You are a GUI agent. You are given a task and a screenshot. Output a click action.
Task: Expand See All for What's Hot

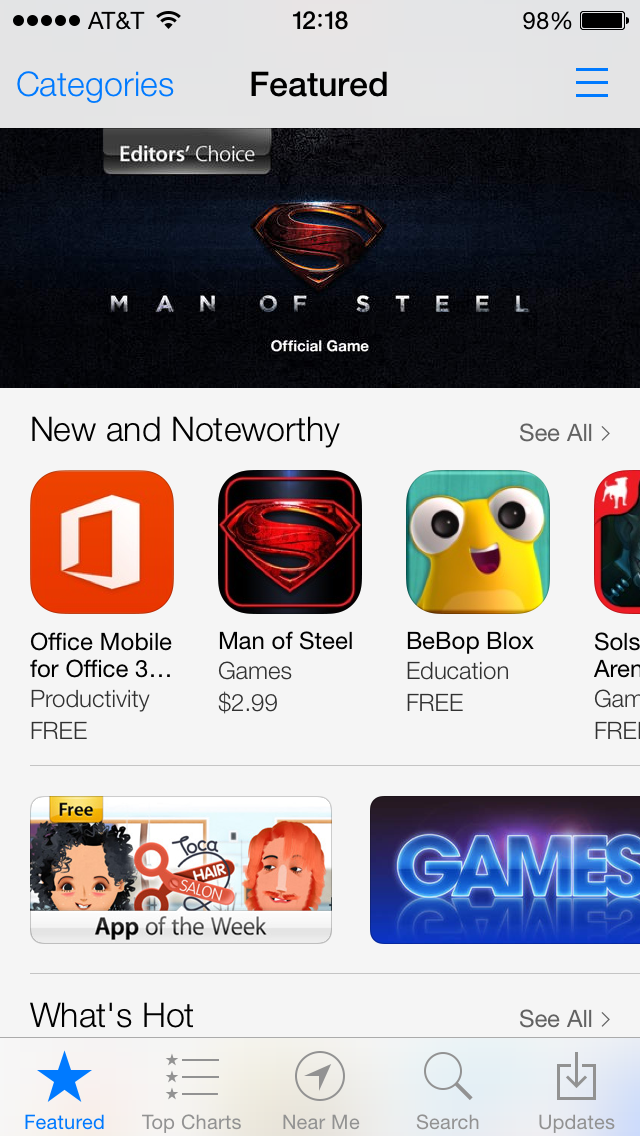pyautogui.click(x=565, y=1019)
